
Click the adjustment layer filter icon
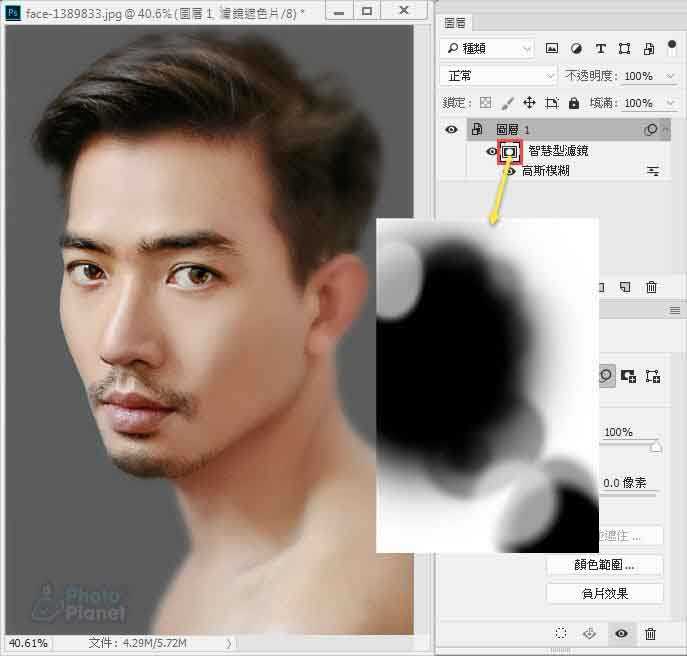(x=576, y=49)
